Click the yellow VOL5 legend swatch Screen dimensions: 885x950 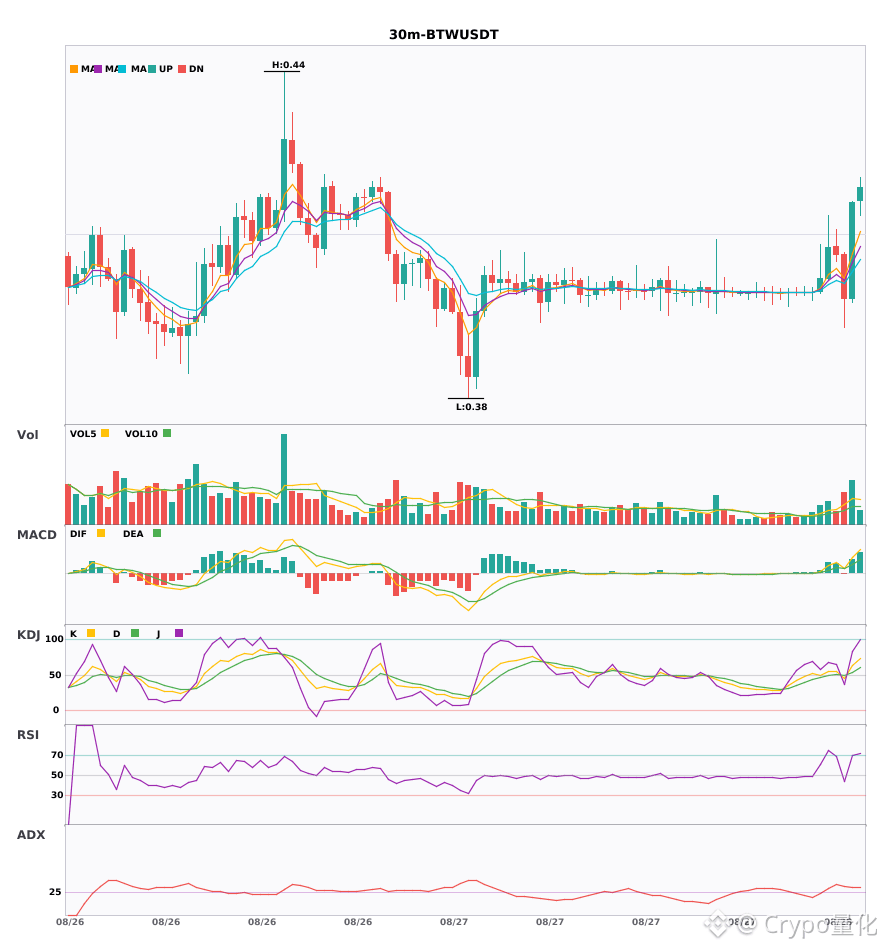105,433
